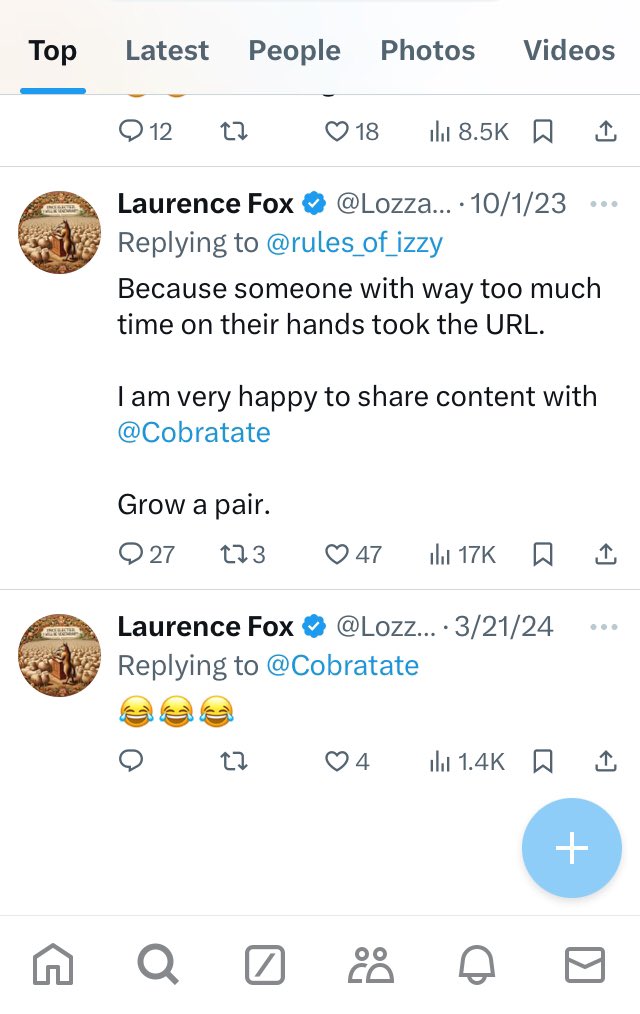Viewport: 640px width, 1014px height.
Task: Open the Communities people icon
Action: (x=372, y=965)
